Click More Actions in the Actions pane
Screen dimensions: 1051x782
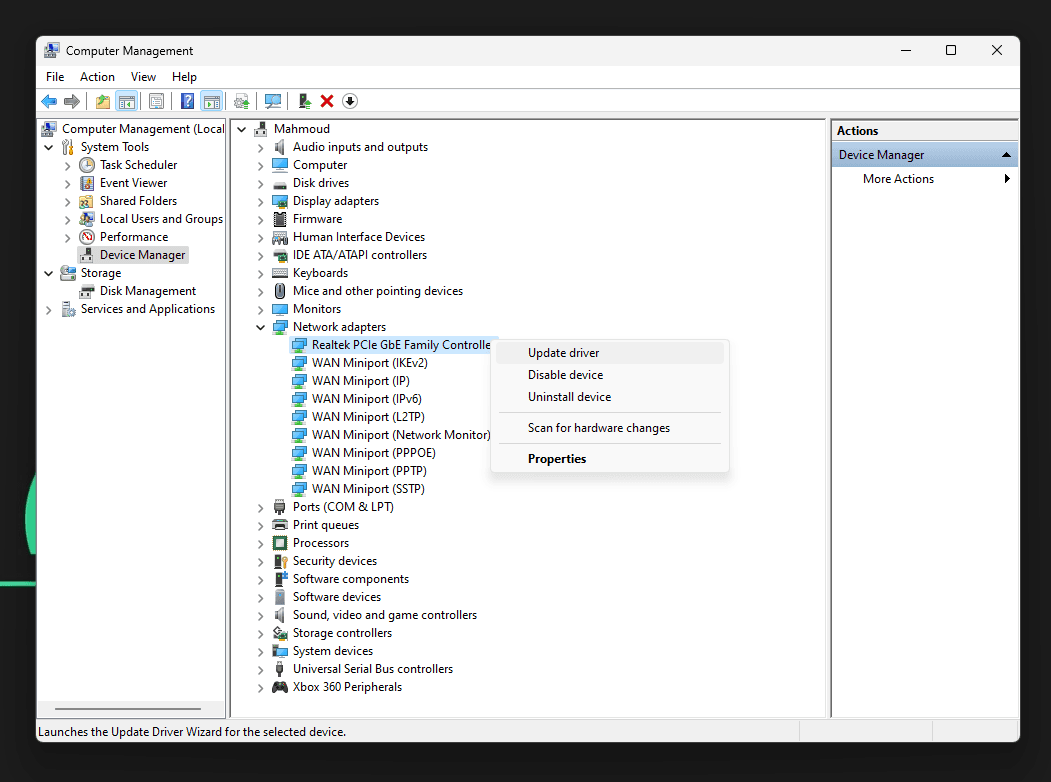[x=898, y=179]
